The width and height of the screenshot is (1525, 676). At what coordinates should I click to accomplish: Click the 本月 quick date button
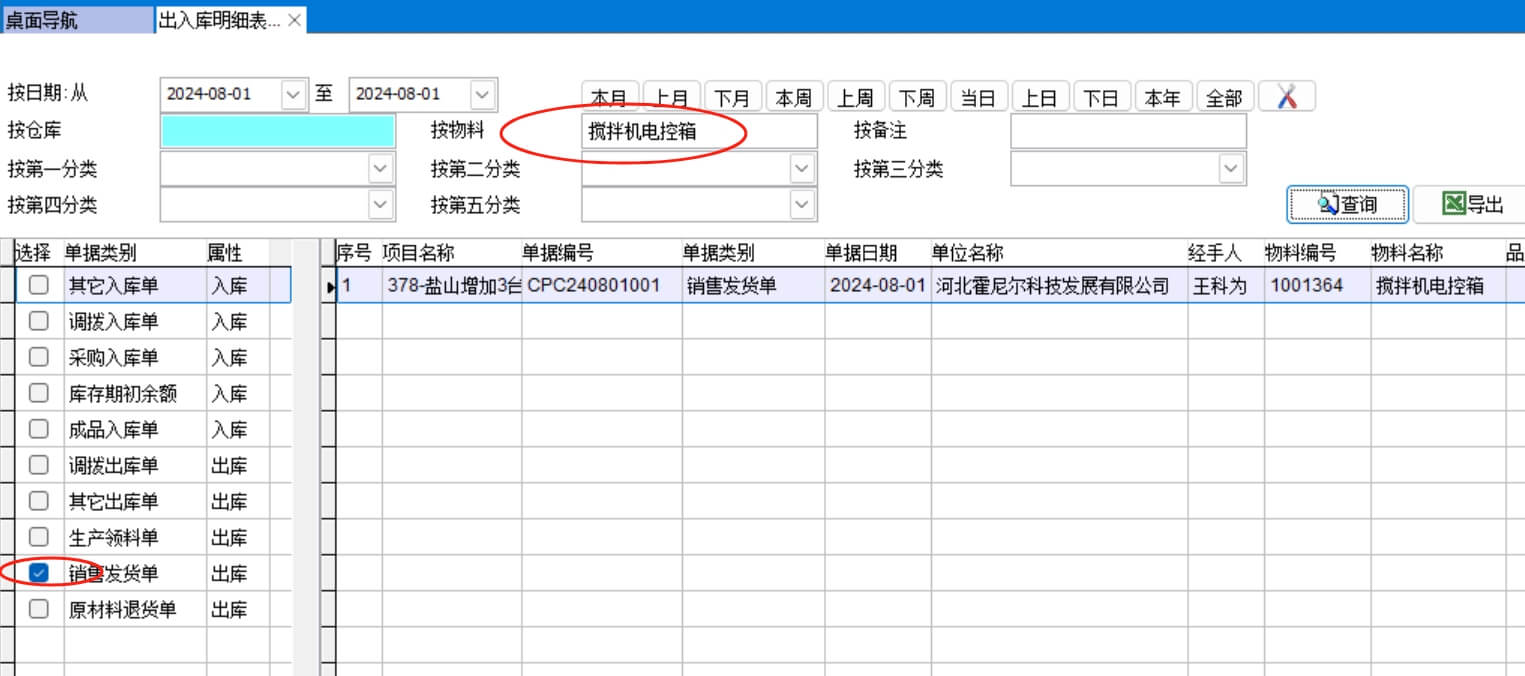click(x=609, y=97)
